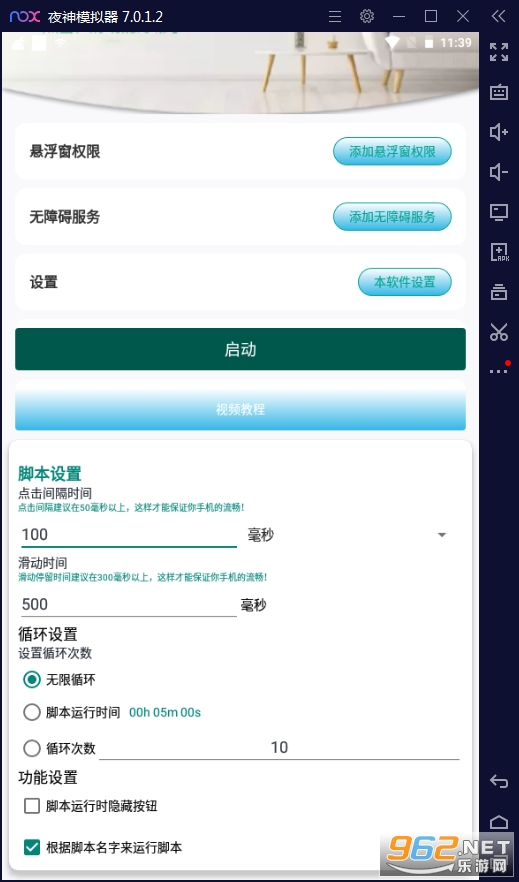Click the 00h 05m 00s run time link
The image size is (519, 882).
click(x=165, y=713)
